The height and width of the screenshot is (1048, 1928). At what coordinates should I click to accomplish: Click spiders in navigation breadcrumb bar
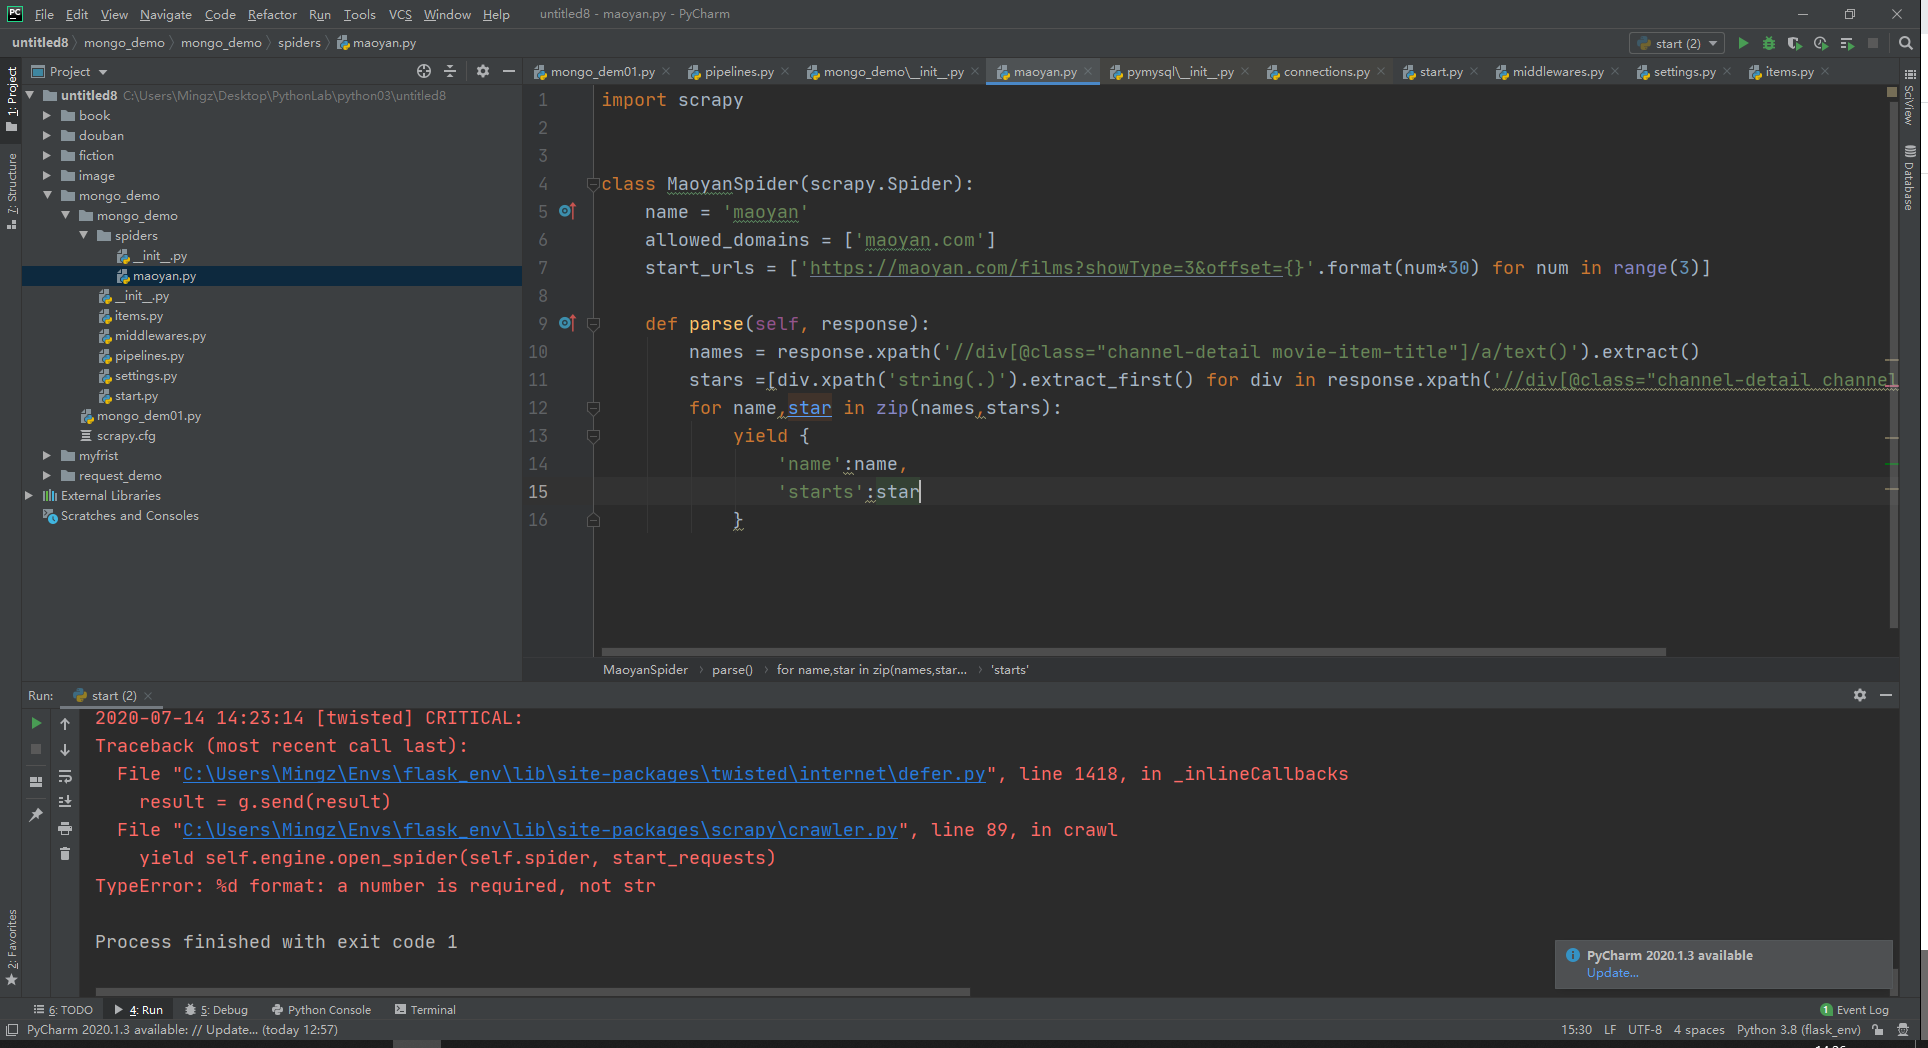(299, 43)
